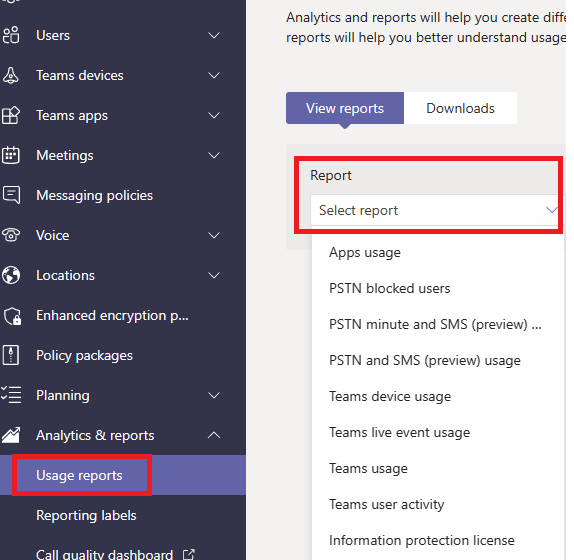Viewport: 574px width, 560px height.
Task: Click the Voice telephone icon
Action: pyautogui.click(x=11, y=235)
